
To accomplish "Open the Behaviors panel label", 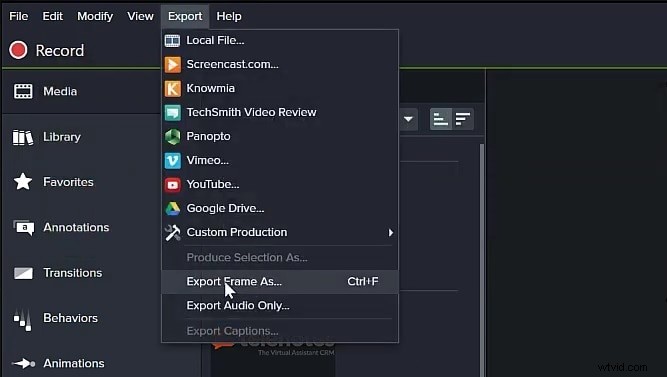I will click(70, 318).
